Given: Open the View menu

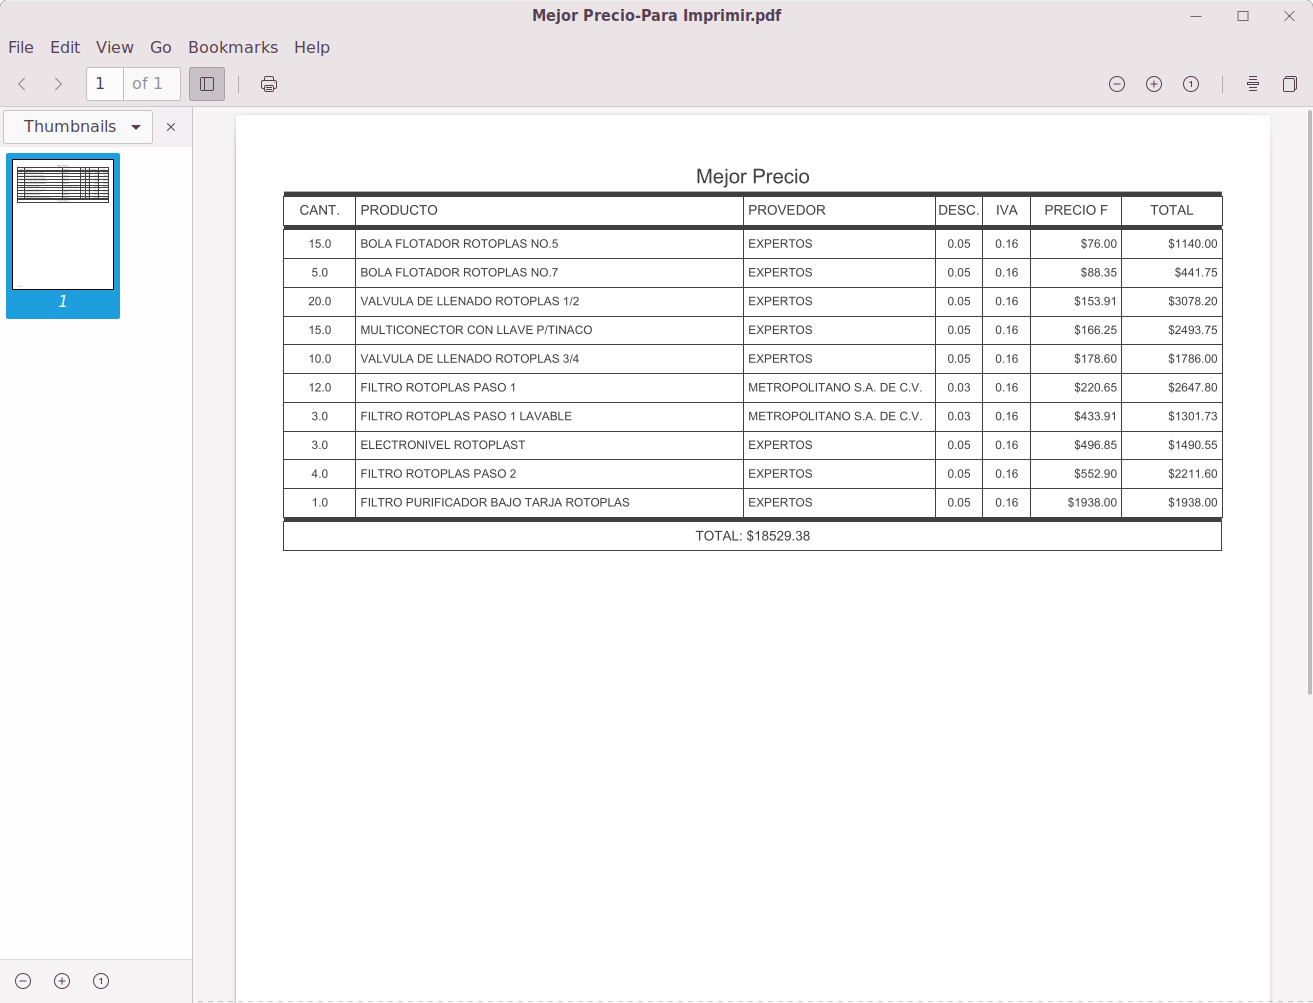Looking at the screenshot, I should pyautogui.click(x=115, y=47).
